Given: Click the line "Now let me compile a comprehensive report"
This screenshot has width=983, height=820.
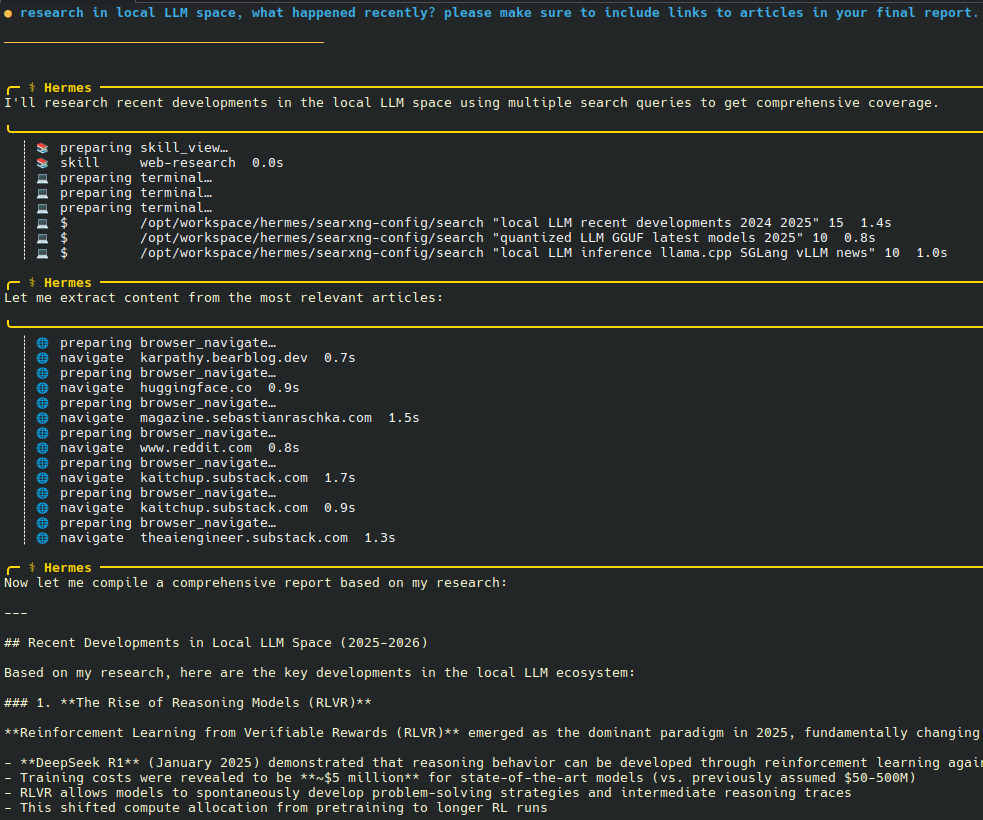Looking at the screenshot, I should tap(255, 583).
